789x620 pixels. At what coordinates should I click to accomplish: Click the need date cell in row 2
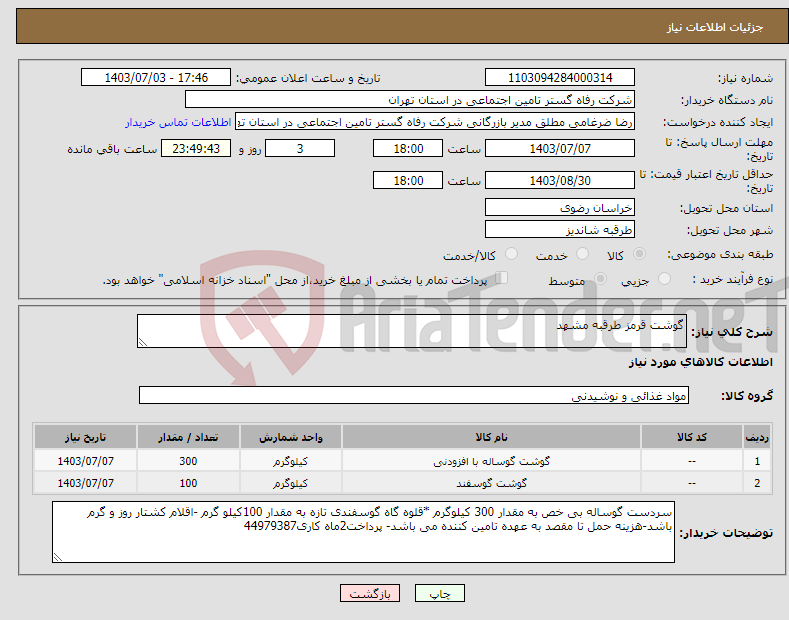pos(85,483)
